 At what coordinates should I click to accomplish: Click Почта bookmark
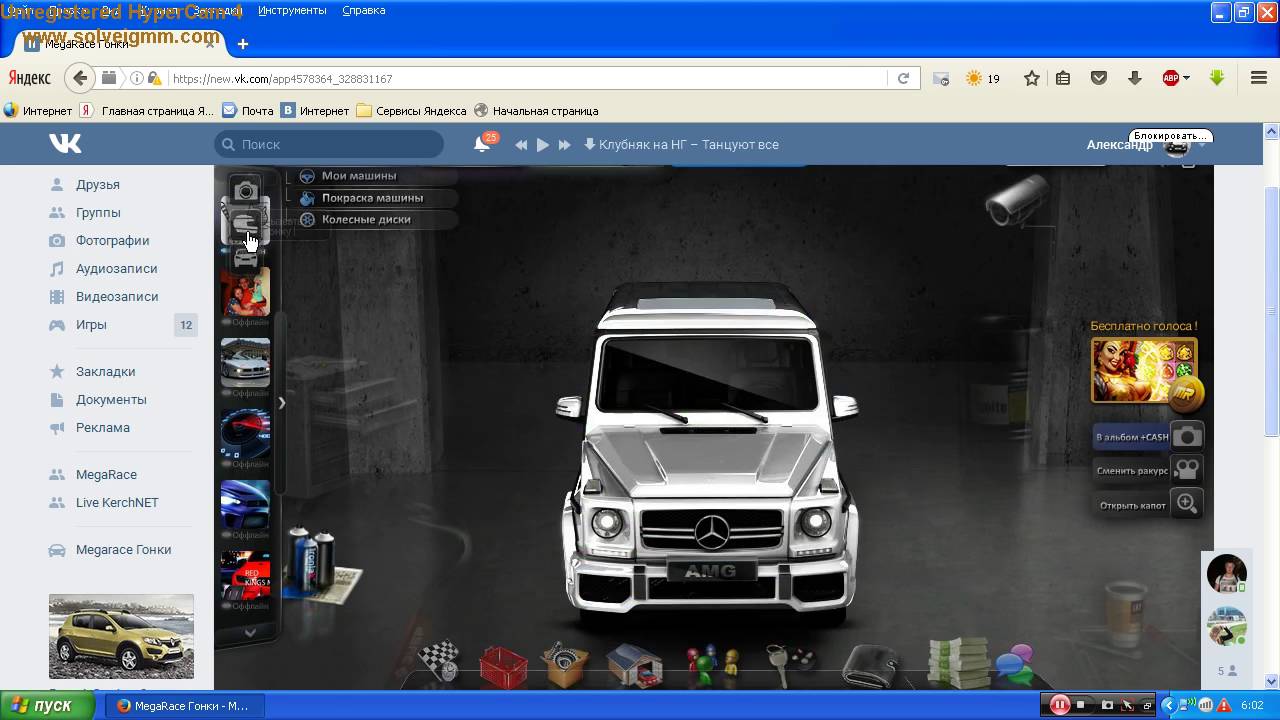point(247,111)
